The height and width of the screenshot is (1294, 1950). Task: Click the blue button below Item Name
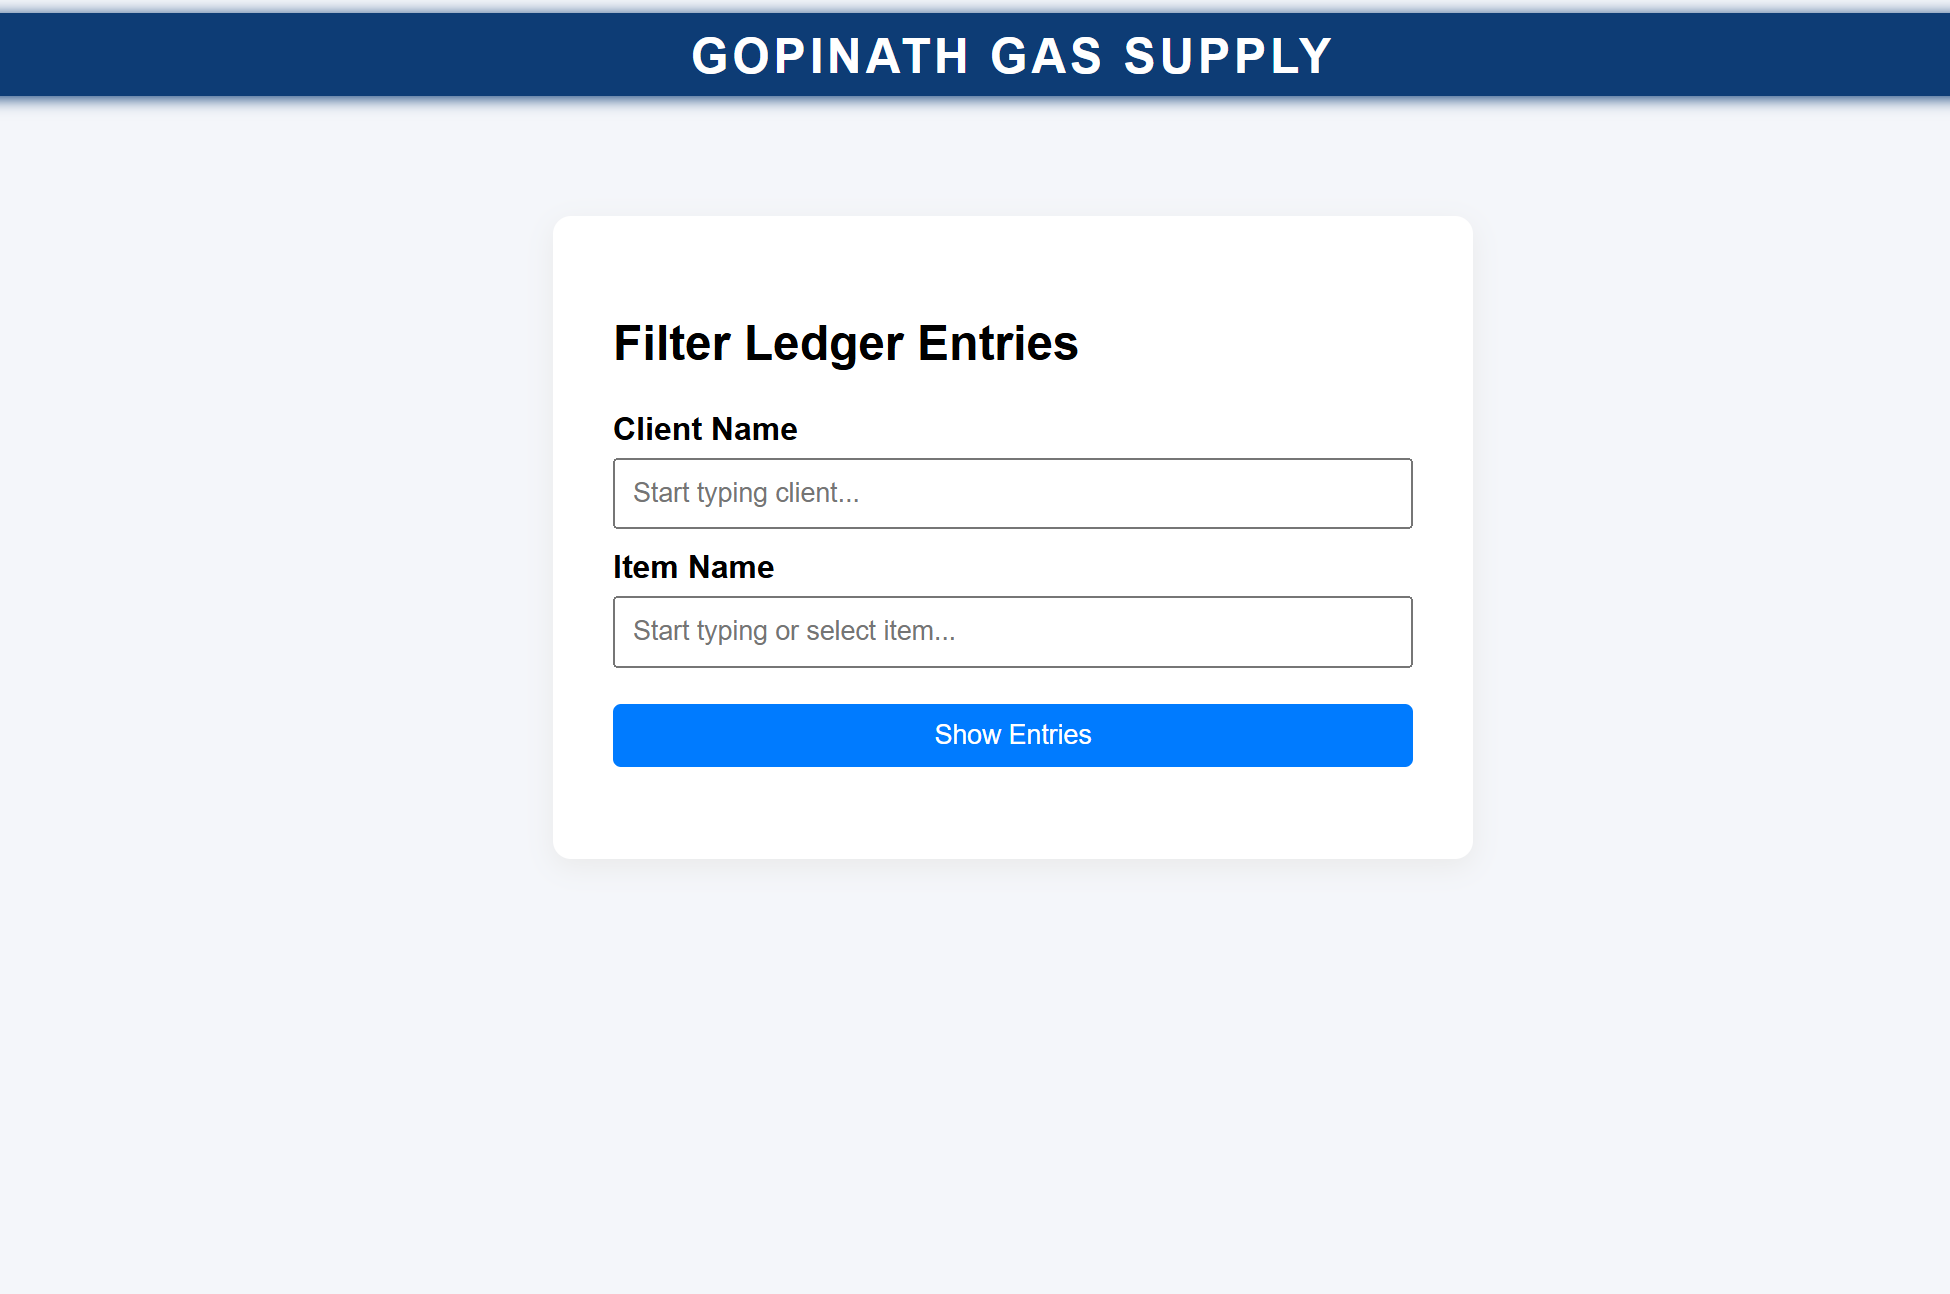point(1012,735)
